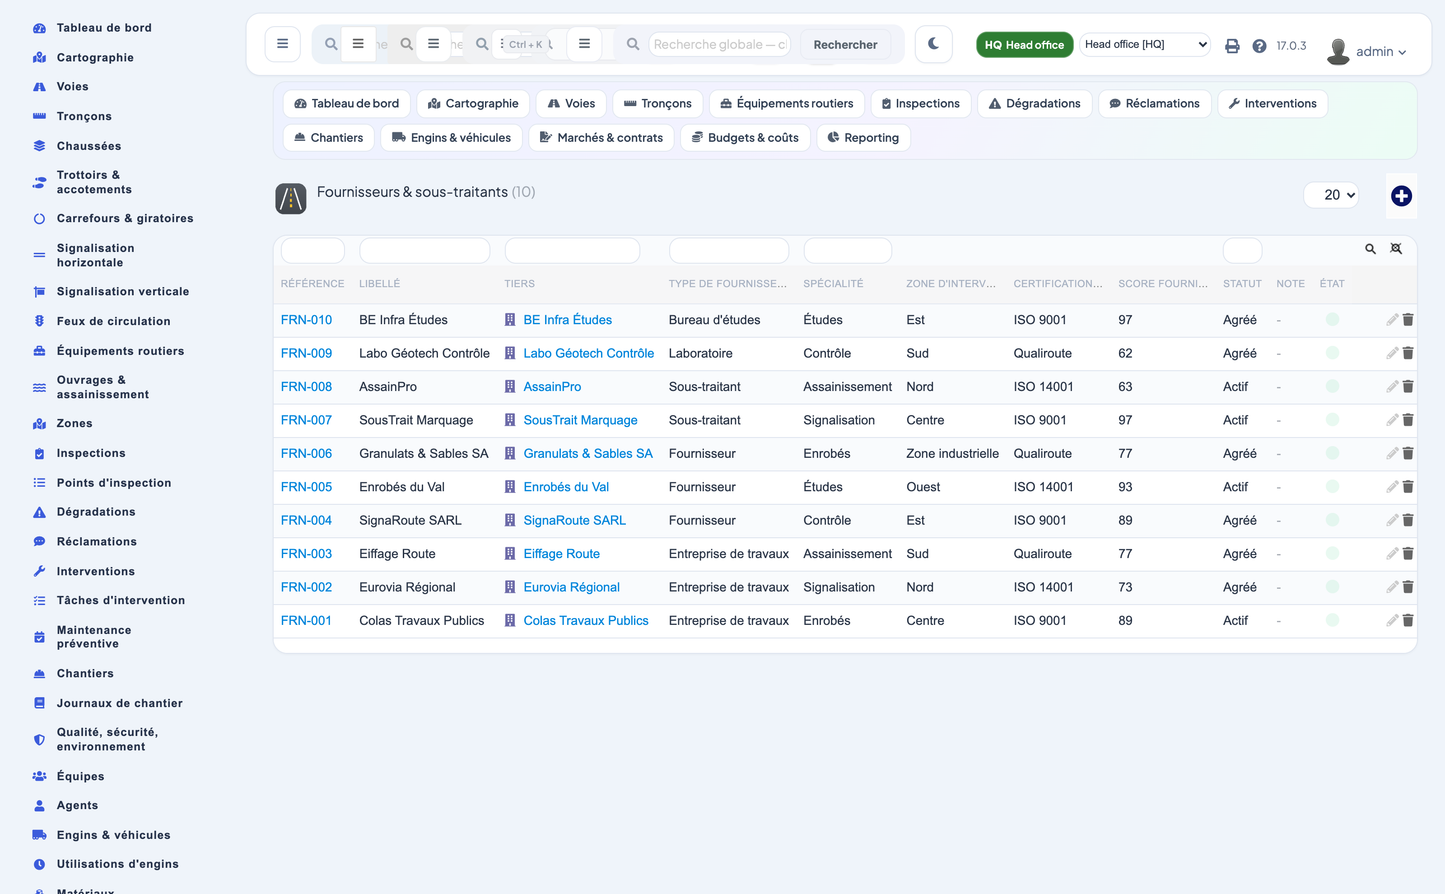Open the Reporting tab

[x=863, y=138]
